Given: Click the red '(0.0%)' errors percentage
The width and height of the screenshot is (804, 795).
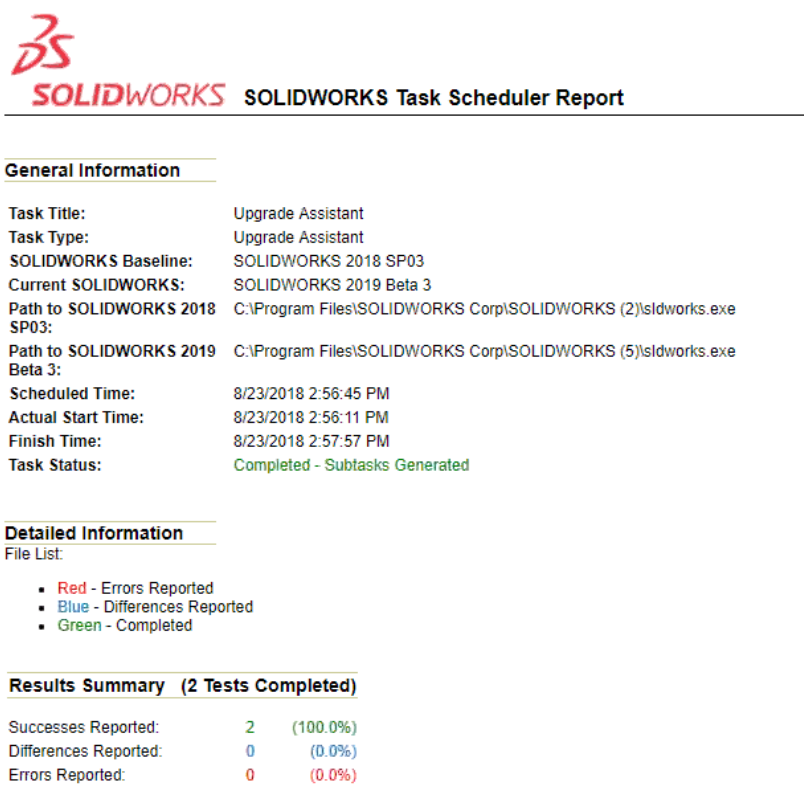Looking at the screenshot, I should point(333,774).
